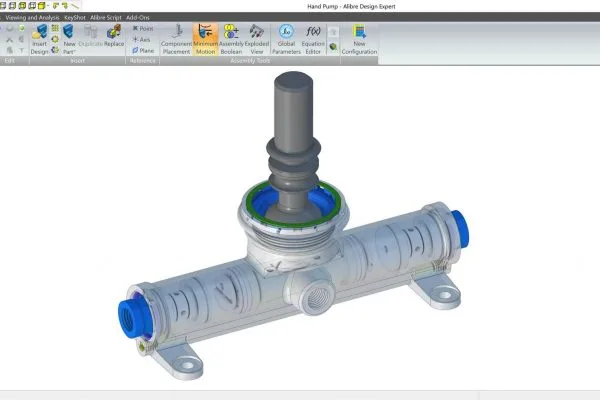Select the blue fitting on right end of pump
This screenshot has height=400, width=600.
click(x=460, y=229)
